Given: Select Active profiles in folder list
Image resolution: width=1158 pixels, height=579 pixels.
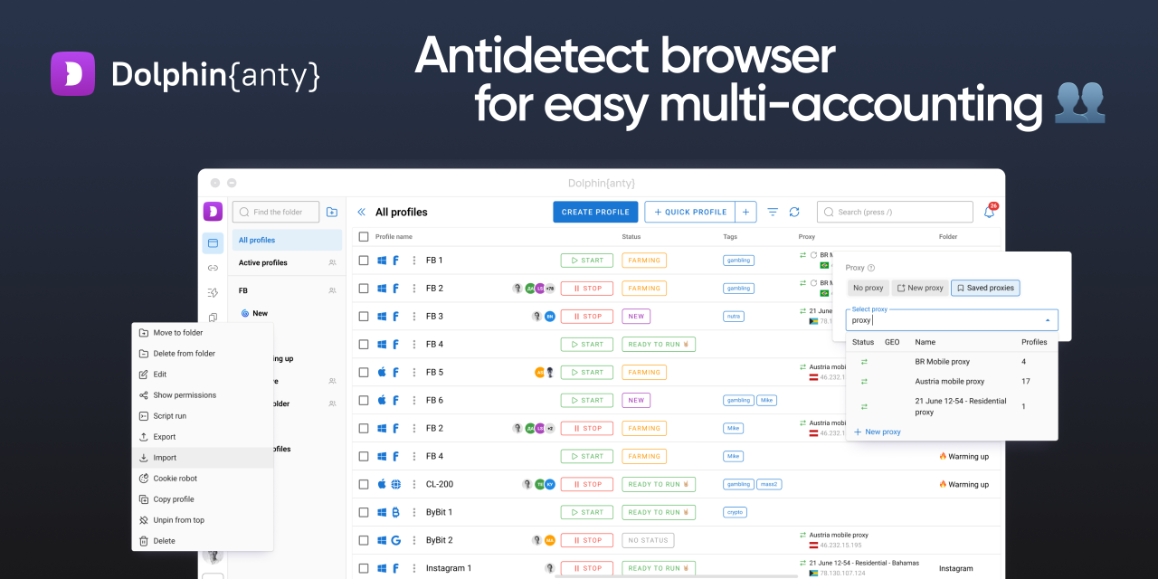Looking at the screenshot, I should [x=287, y=263].
